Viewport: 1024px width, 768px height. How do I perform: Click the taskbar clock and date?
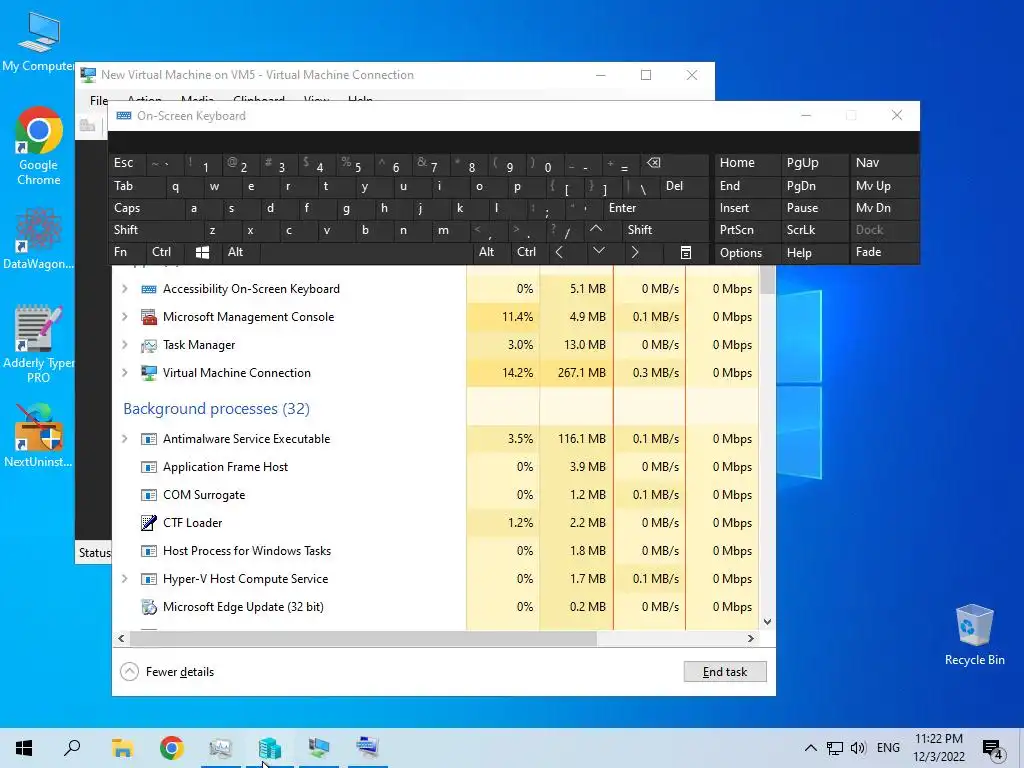pyautogui.click(x=938, y=748)
